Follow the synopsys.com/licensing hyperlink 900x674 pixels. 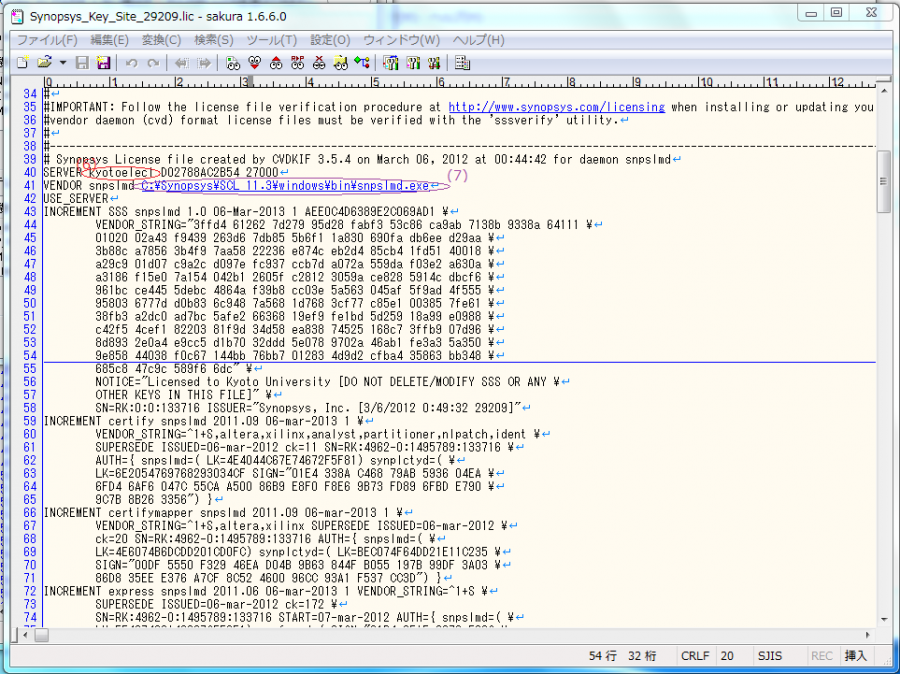[x=556, y=107]
